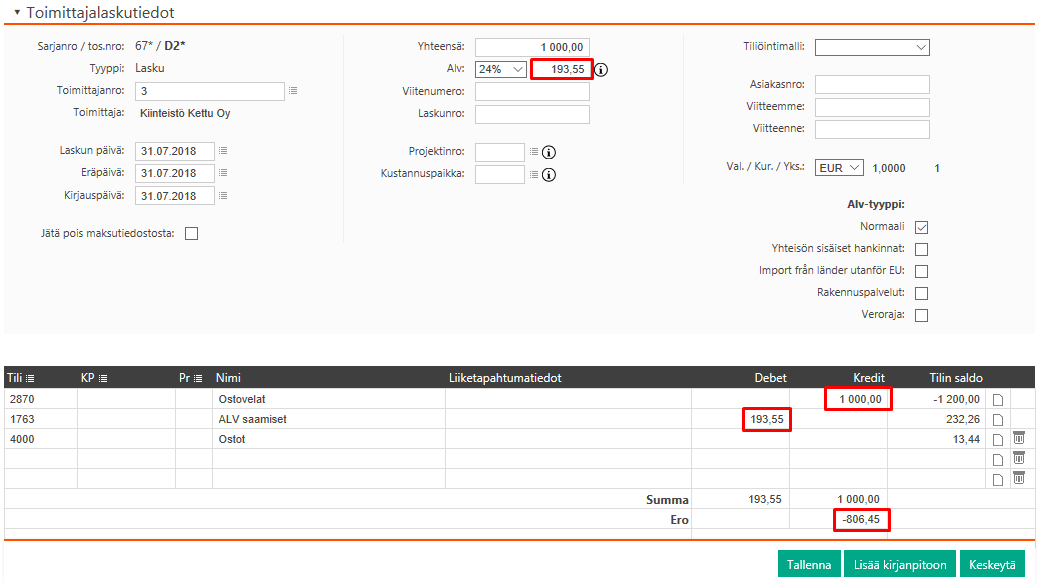Viewport: 1040px width, 583px height.
Task: Open the Alv 24% rate dropdown
Action: point(501,69)
